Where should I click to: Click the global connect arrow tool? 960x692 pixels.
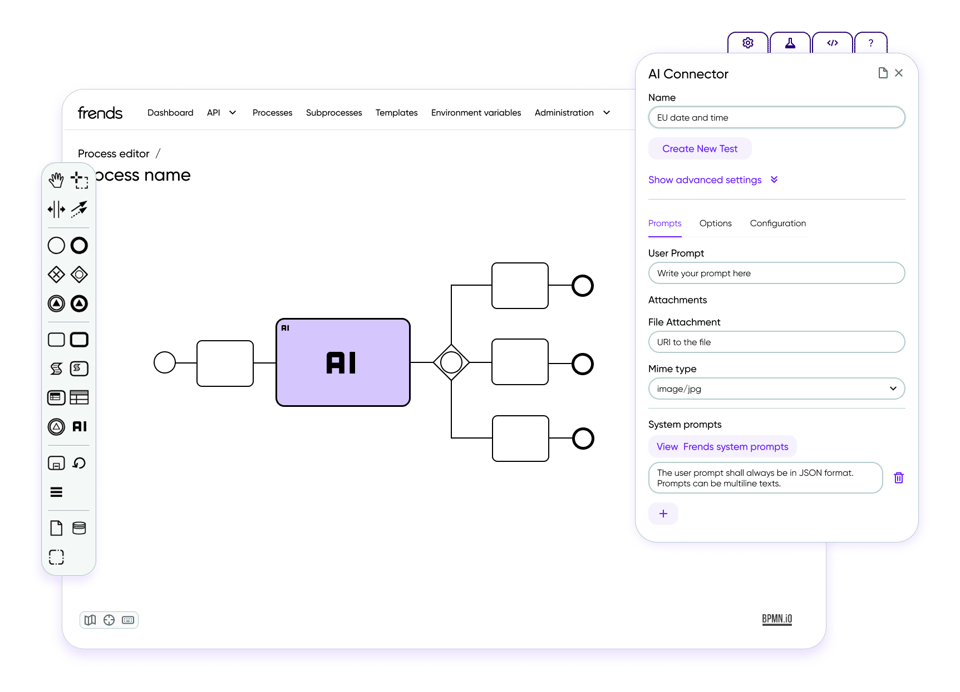79,209
